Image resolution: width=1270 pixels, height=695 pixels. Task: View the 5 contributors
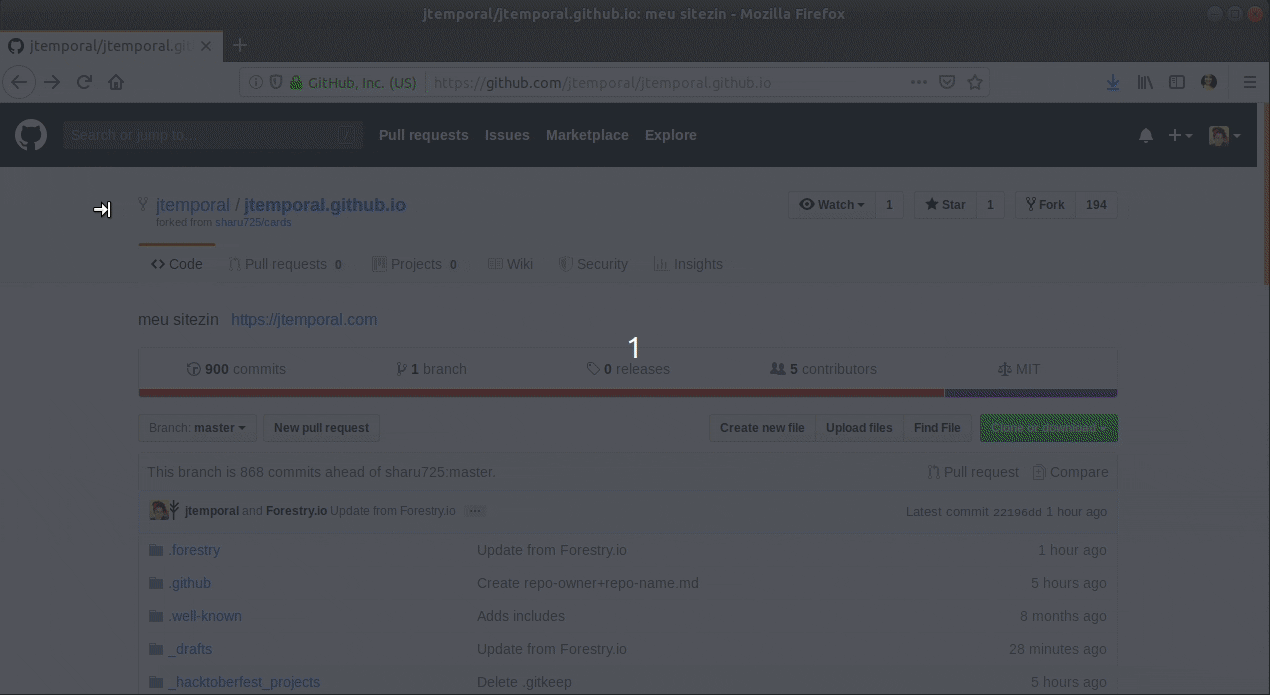click(x=823, y=369)
